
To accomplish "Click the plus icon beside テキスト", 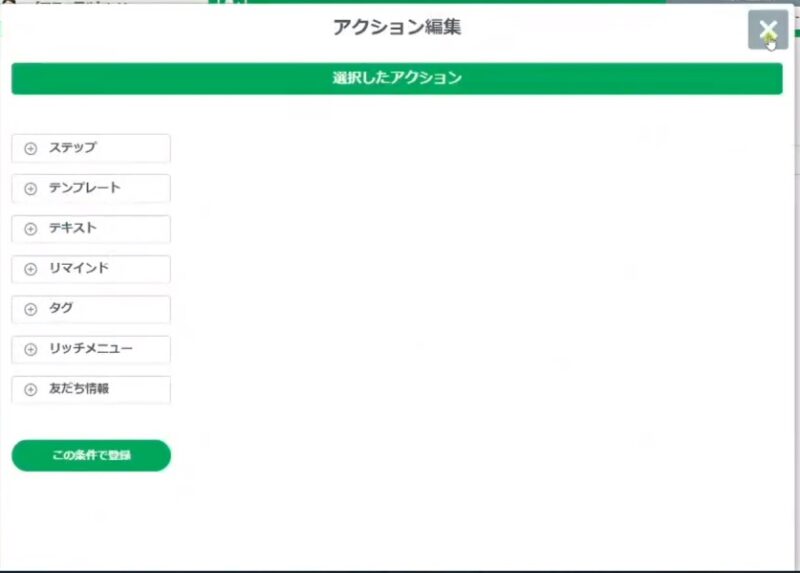I will pyautogui.click(x=31, y=229).
